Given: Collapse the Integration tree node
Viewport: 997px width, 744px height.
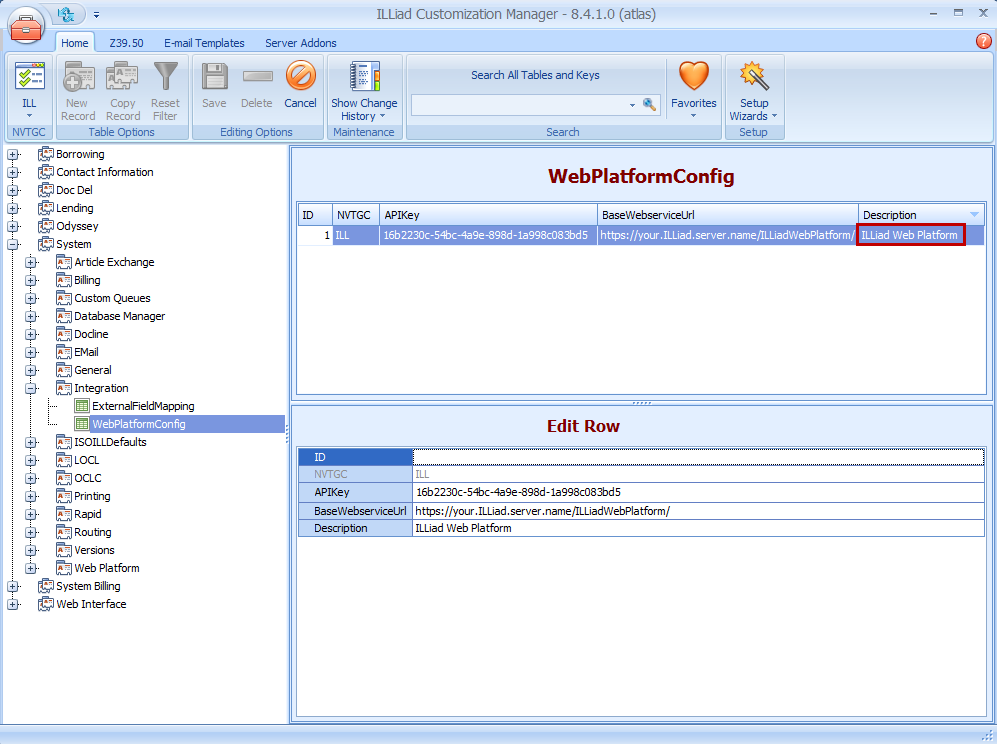Looking at the screenshot, I should coord(31,388).
